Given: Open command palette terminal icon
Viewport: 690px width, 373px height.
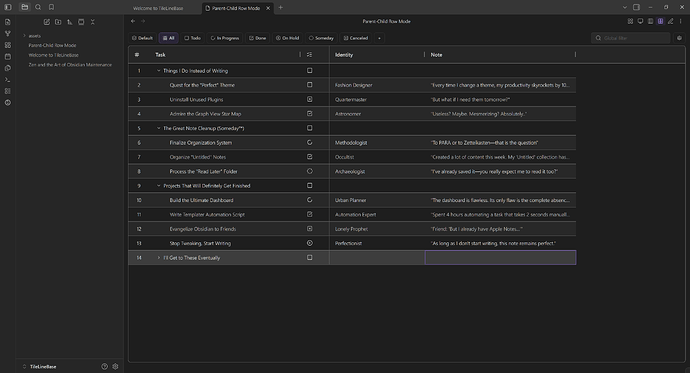Looking at the screenshot, I should (x=7, y=80).
